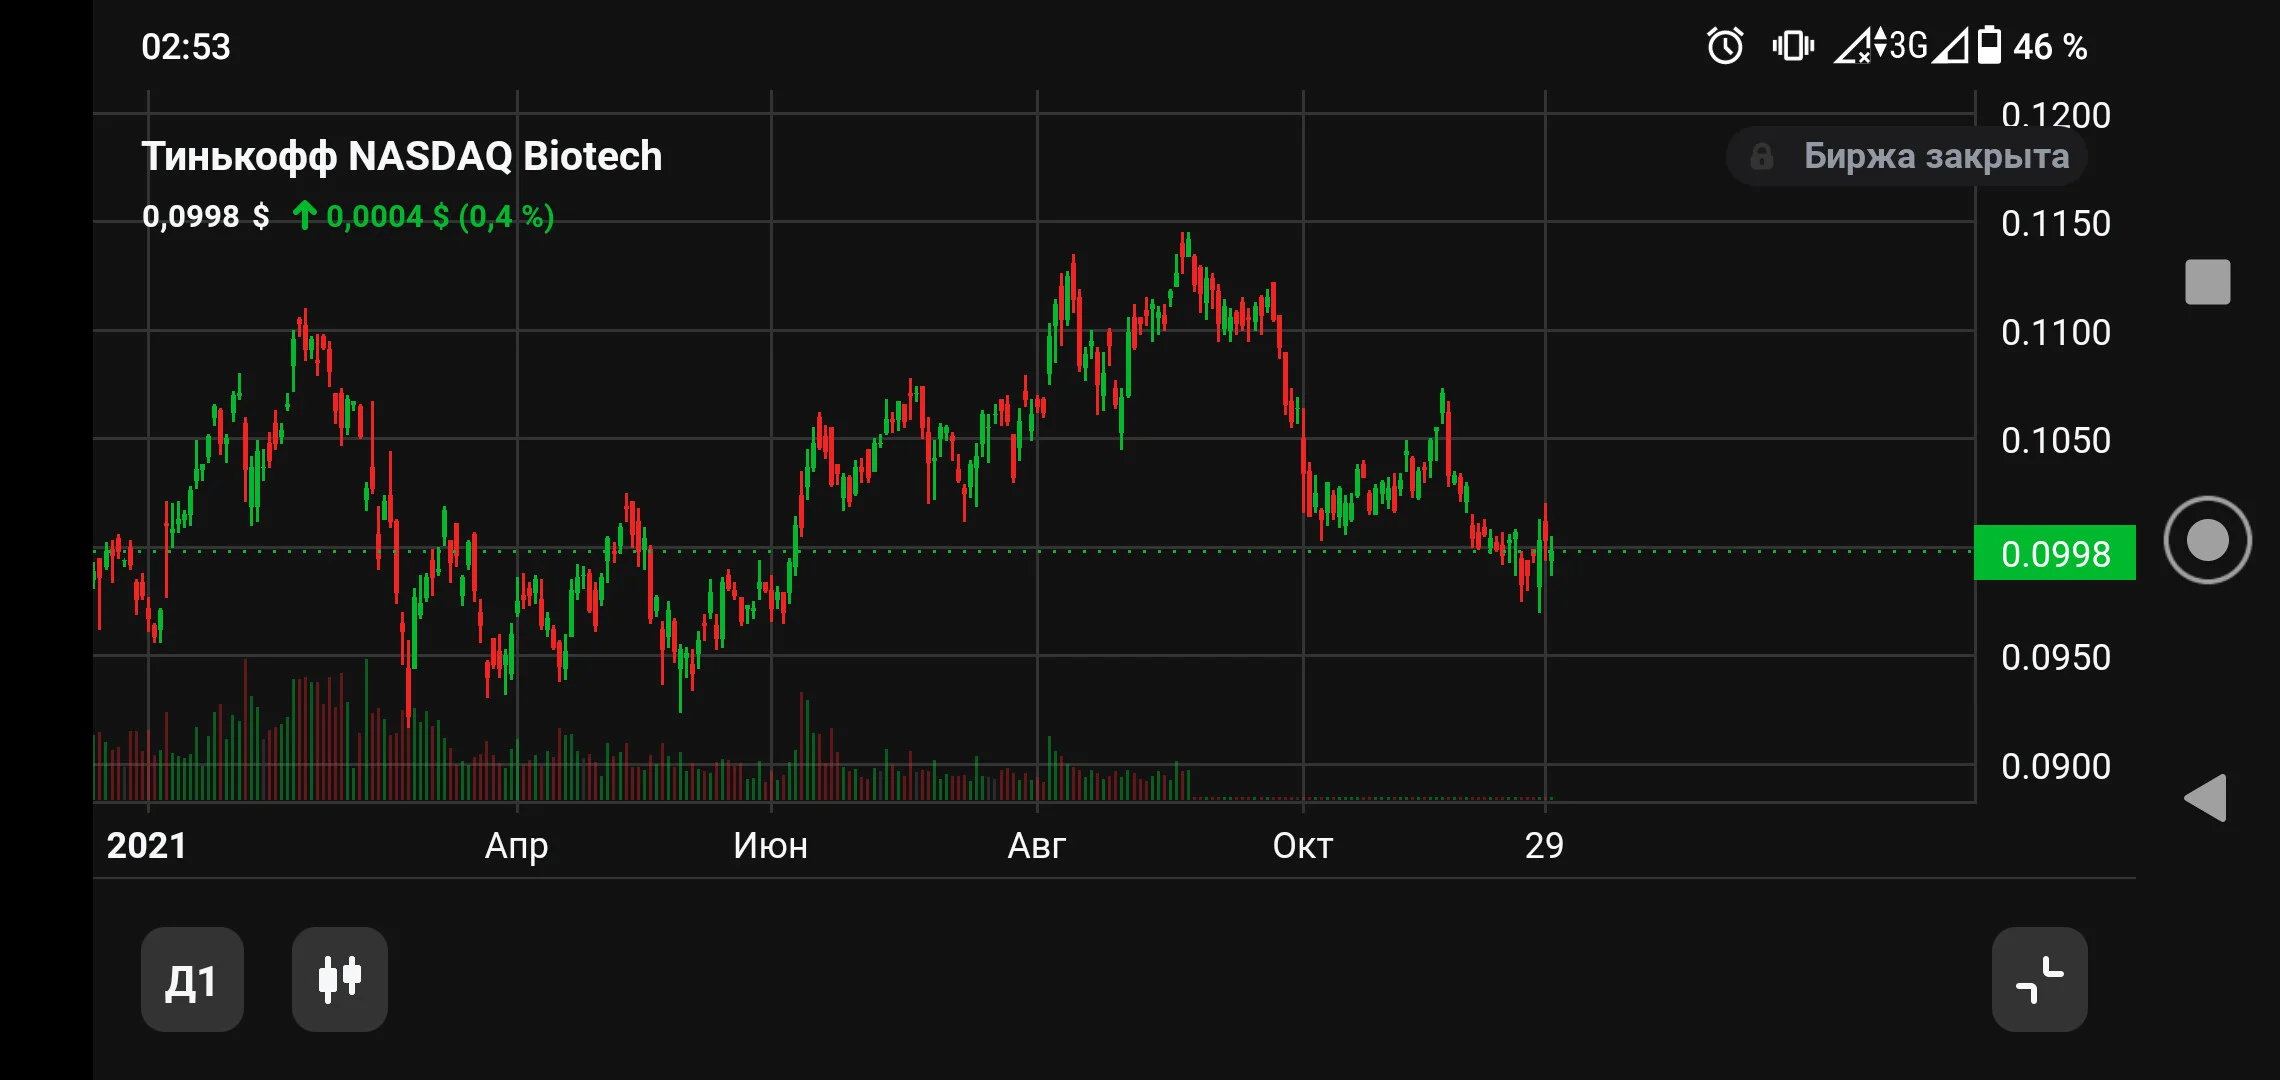Tap the lock icon in exchange badge
The height and width of the screenshot is (1080, 2280).
point(1762,156)
